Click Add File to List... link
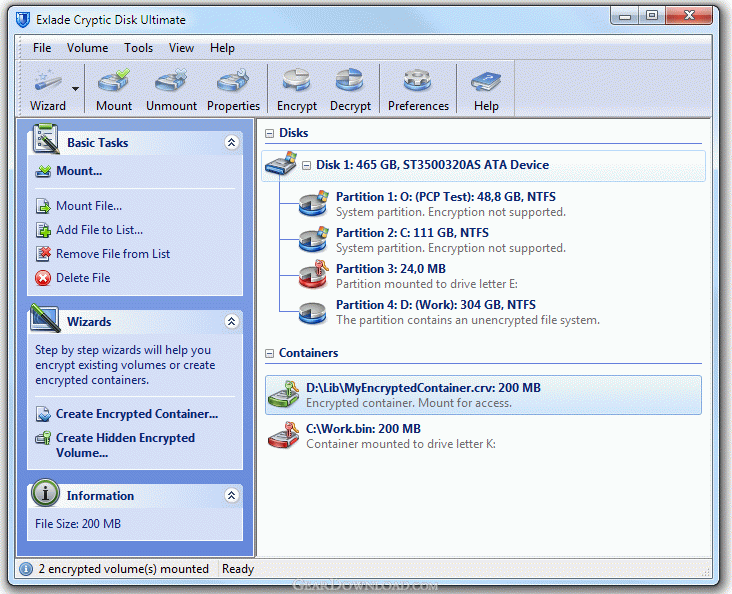 tap(99, 230)
